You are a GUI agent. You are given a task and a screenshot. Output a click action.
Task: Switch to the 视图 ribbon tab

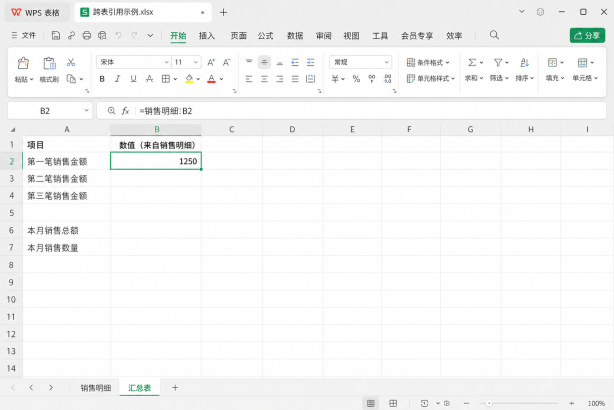pyautogui.click(x=351, y=36)
